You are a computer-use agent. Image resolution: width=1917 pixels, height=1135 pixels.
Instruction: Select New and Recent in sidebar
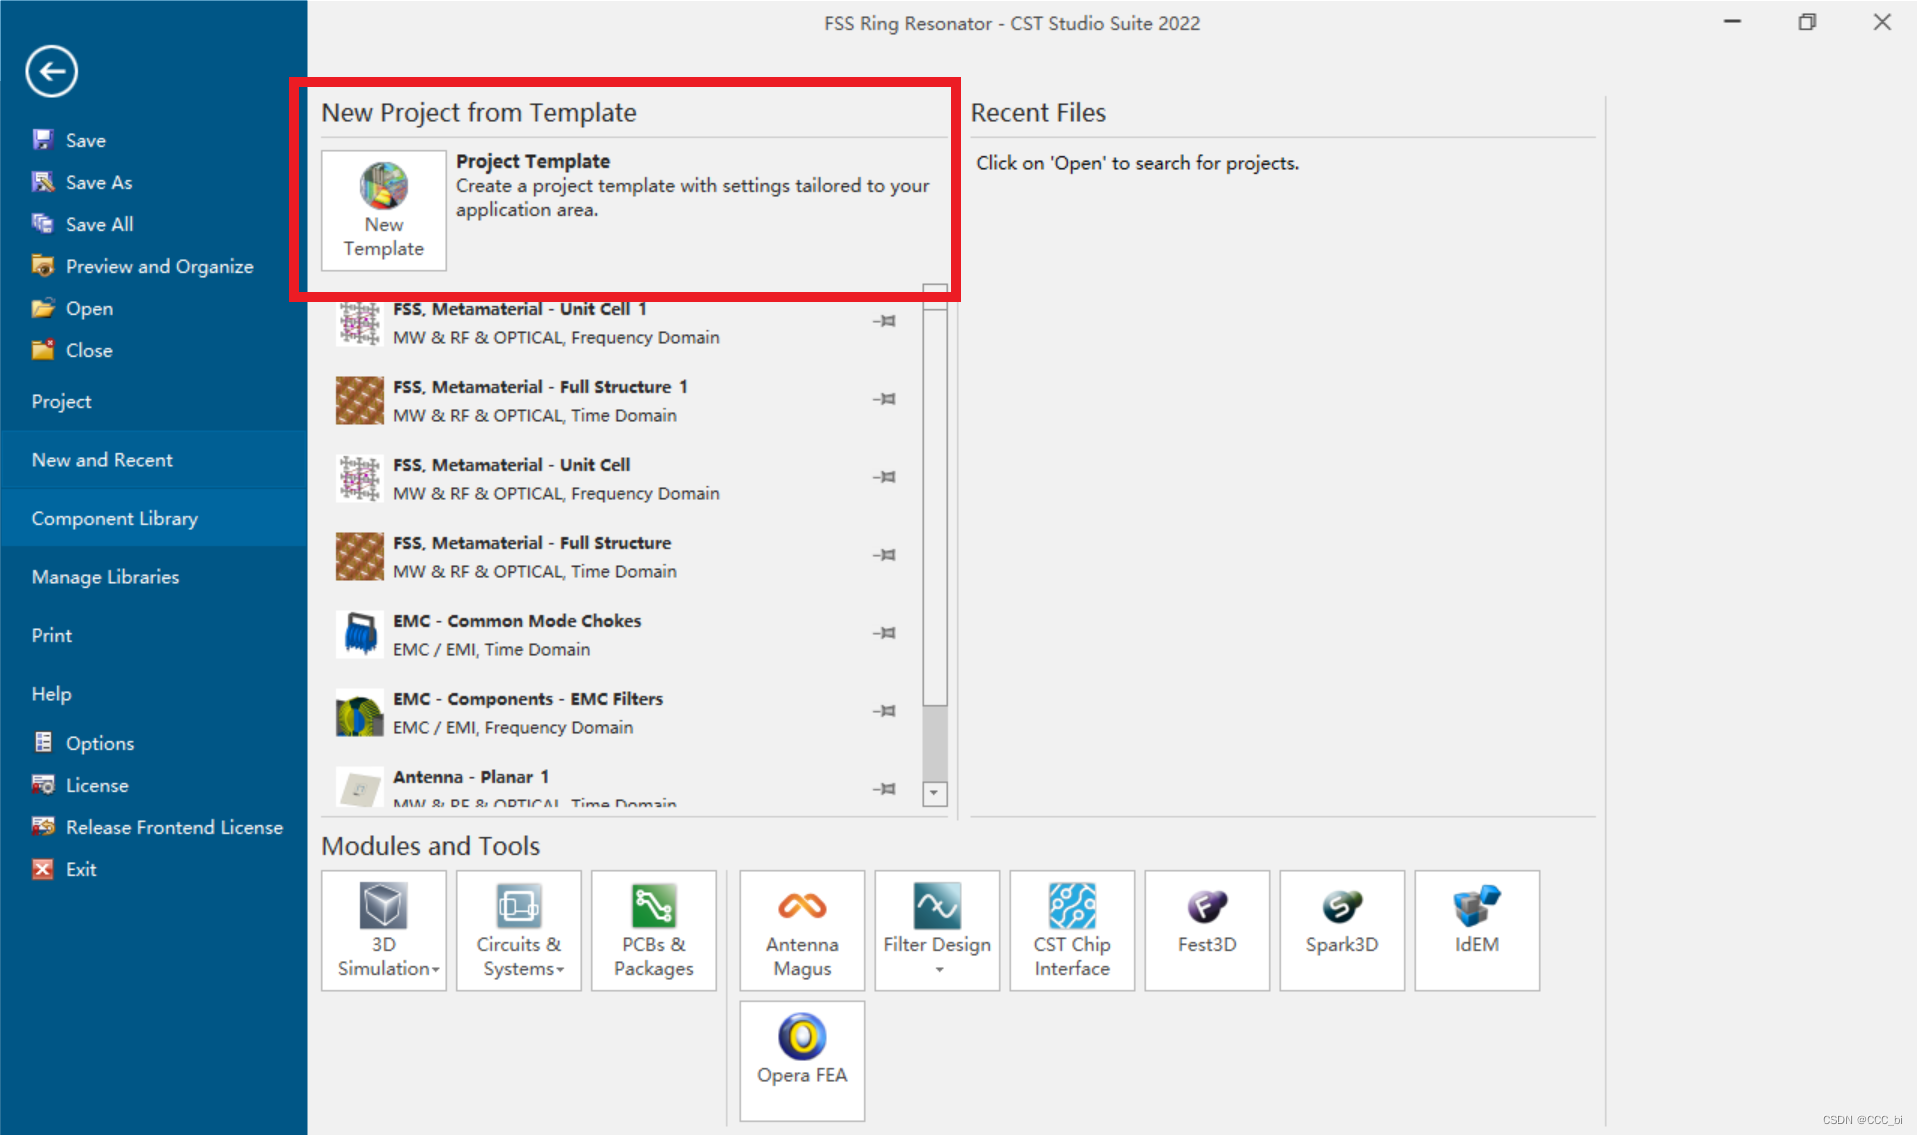tap(154, 460)
